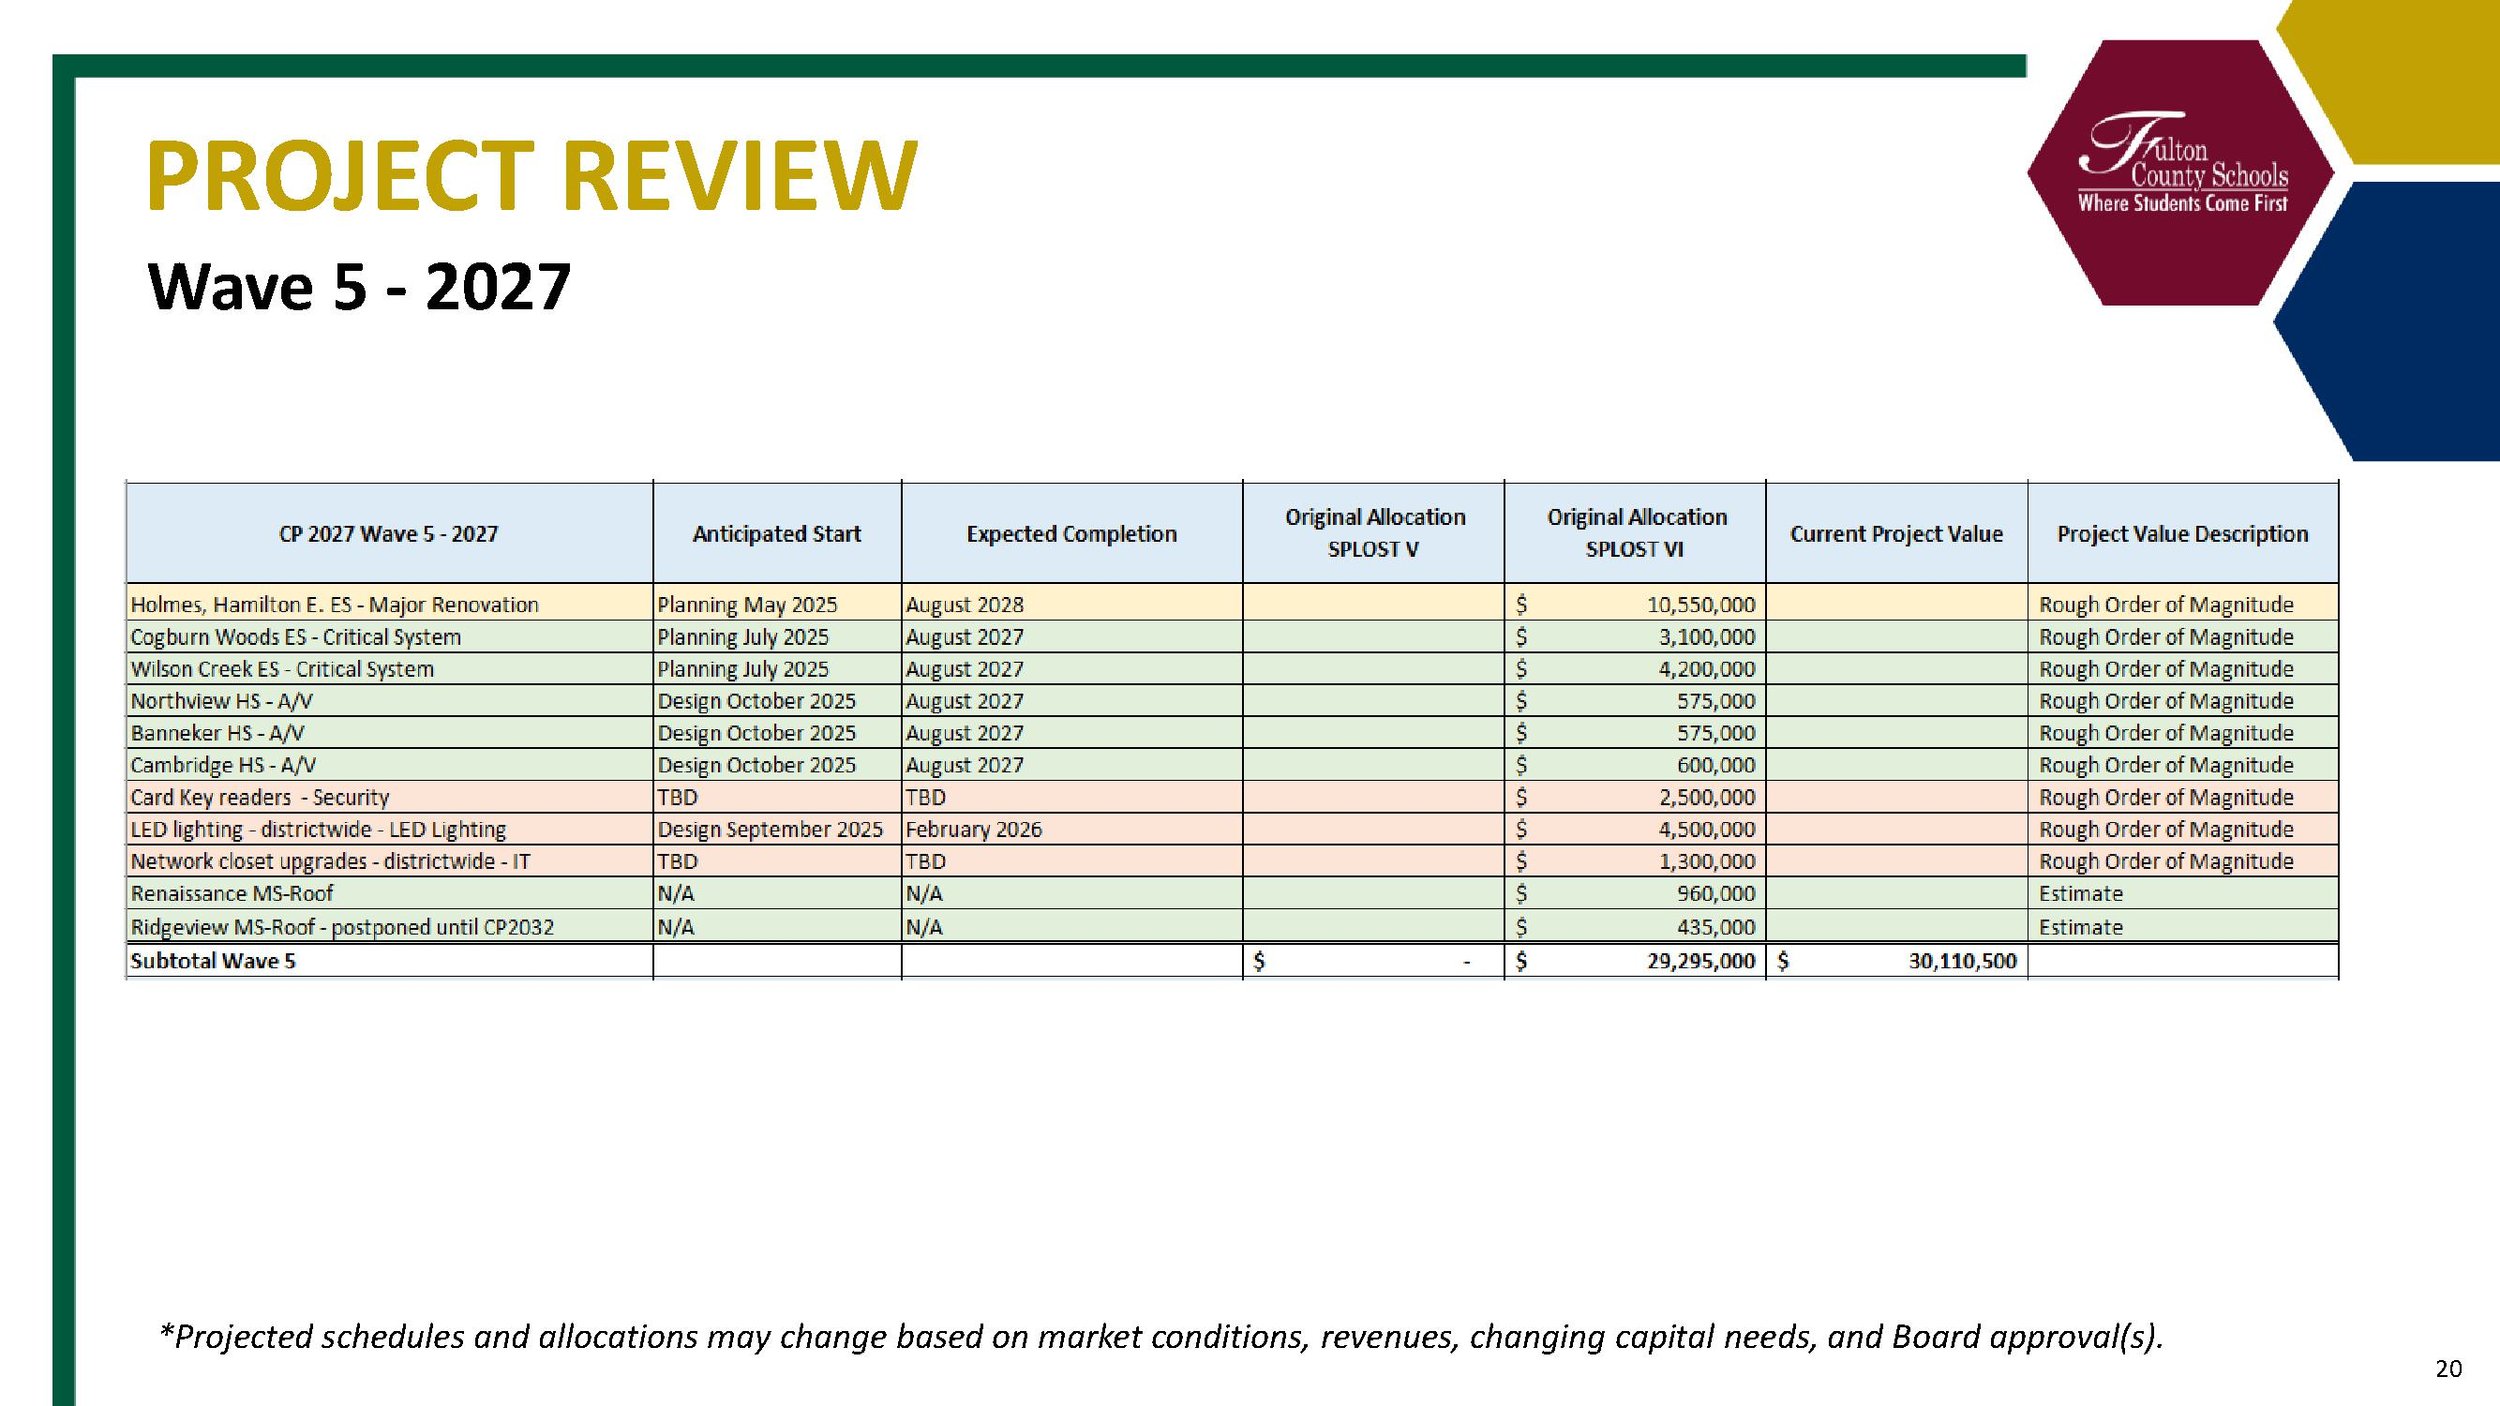Screen dimensions: 2500x1406
Task: Click Estimate in the Ridgeview MS-Roof row
Action: coord(2081,927)
